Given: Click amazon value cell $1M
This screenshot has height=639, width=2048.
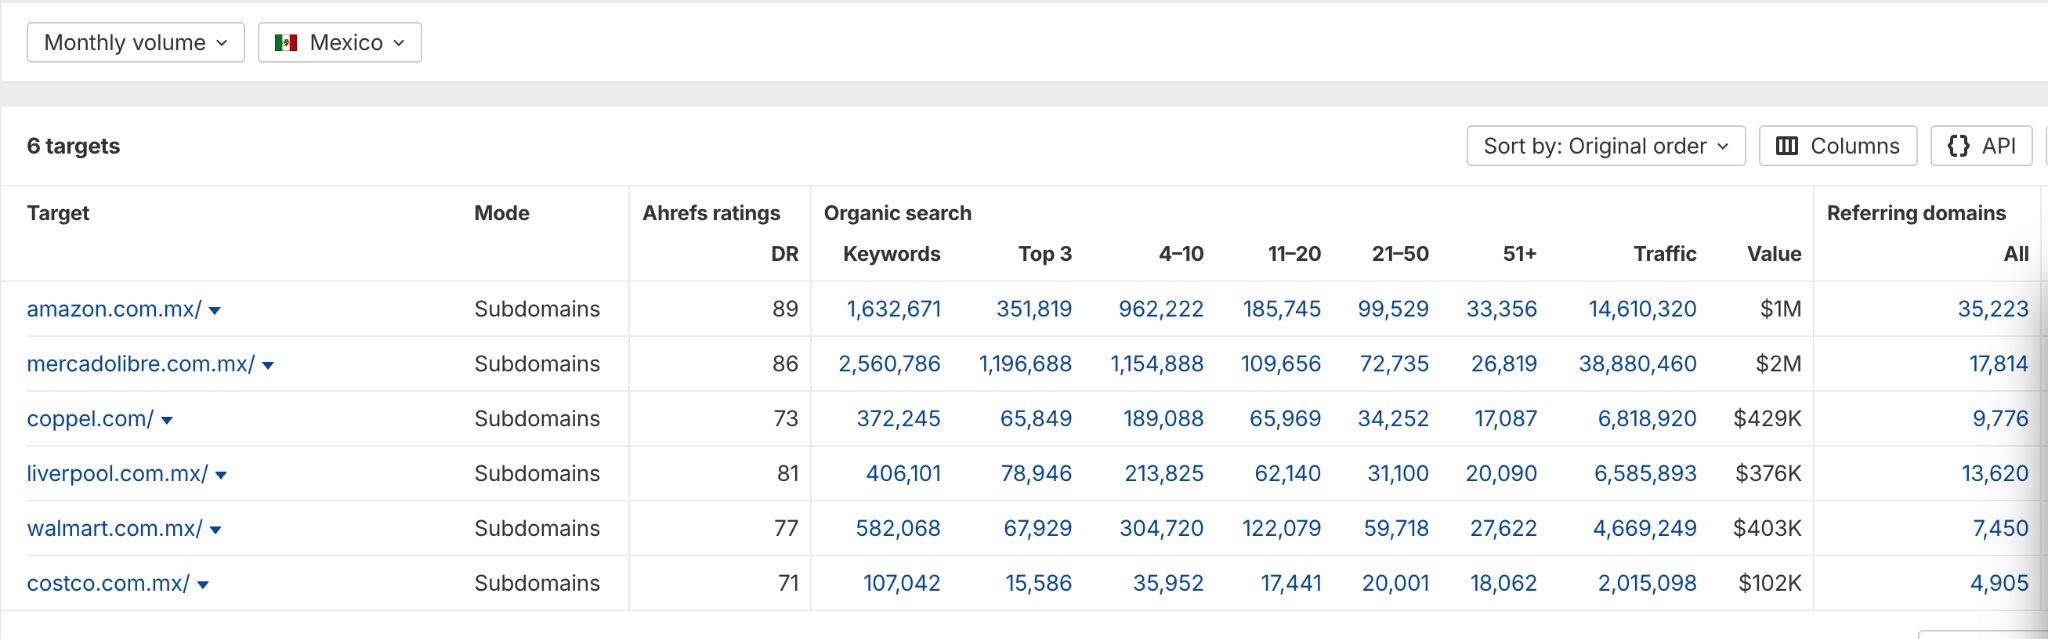Looking at the screenshot, I should pos(1781,309).
